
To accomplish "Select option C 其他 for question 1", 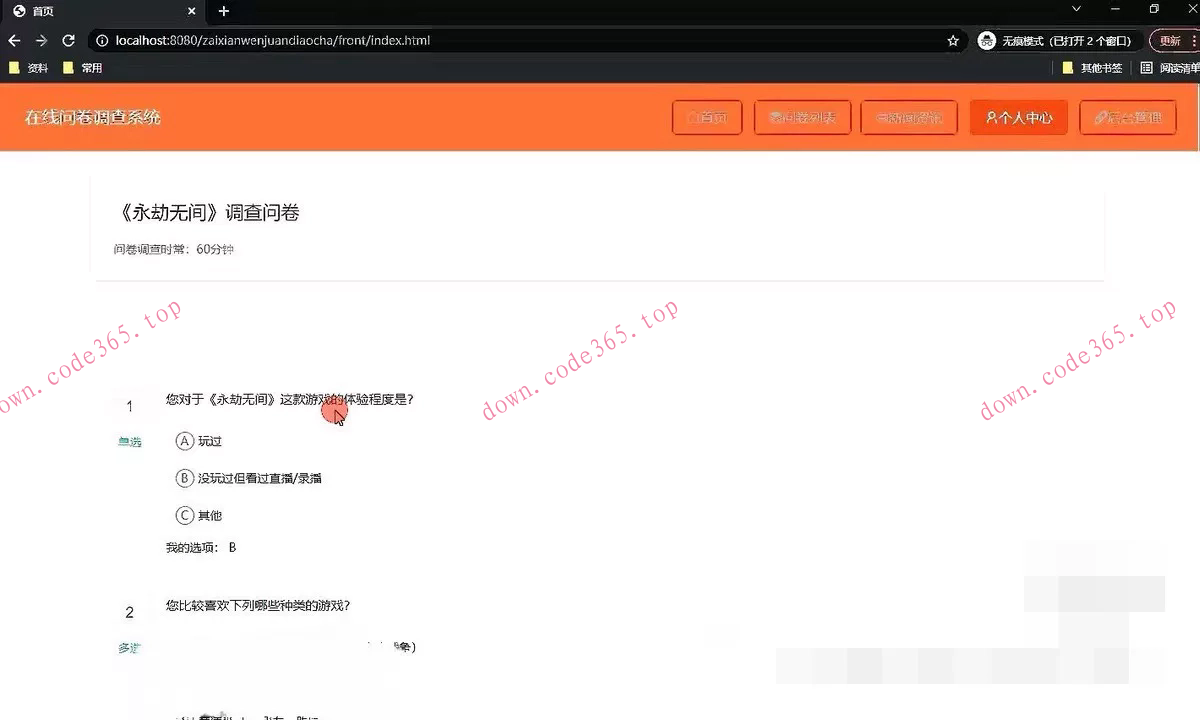I will [x=198, y=515].
